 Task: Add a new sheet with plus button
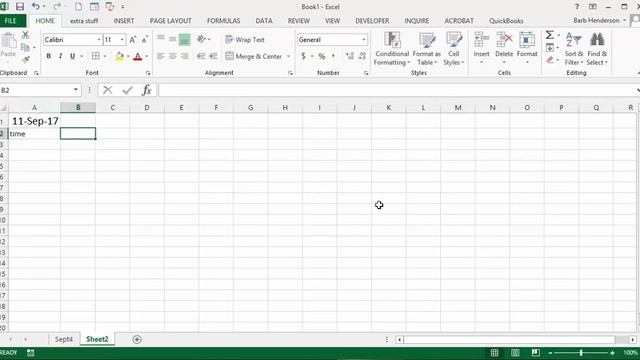pyautogui.click(x=137, y=339)
